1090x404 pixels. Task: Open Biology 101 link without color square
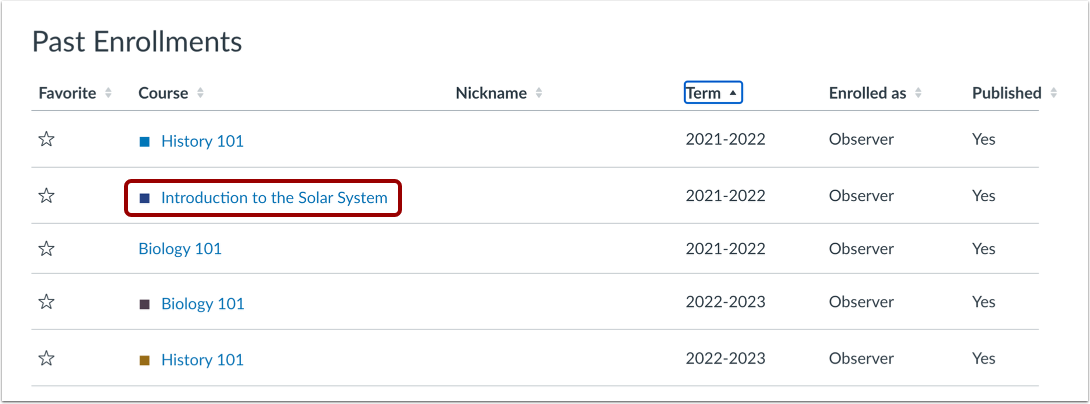point(180,249)
